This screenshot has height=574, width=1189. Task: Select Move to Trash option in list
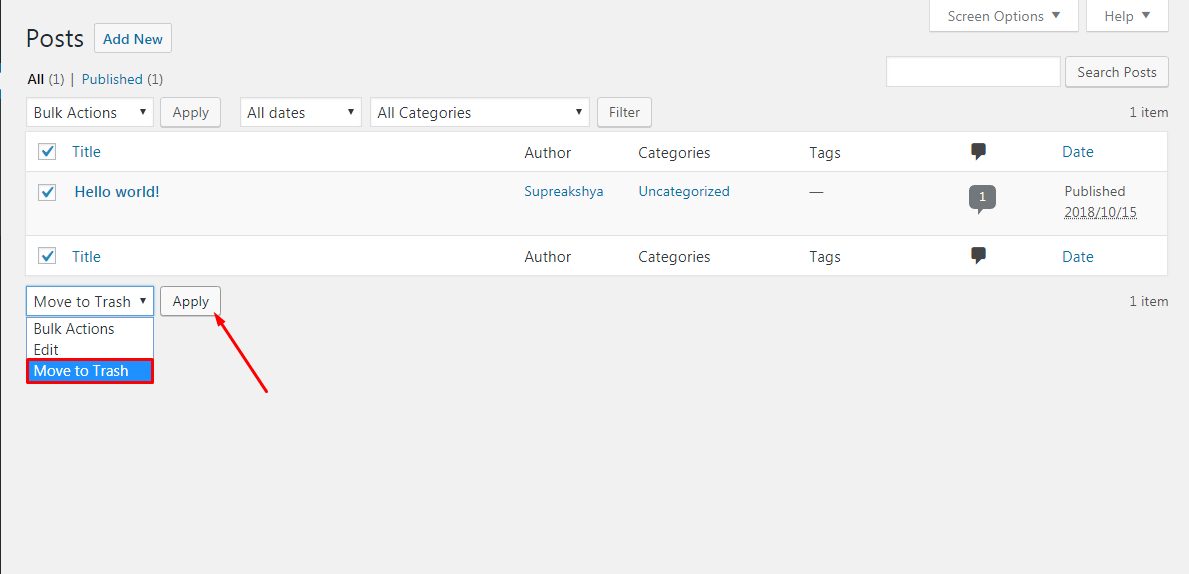pyautogui.click(x=90, y=371)
